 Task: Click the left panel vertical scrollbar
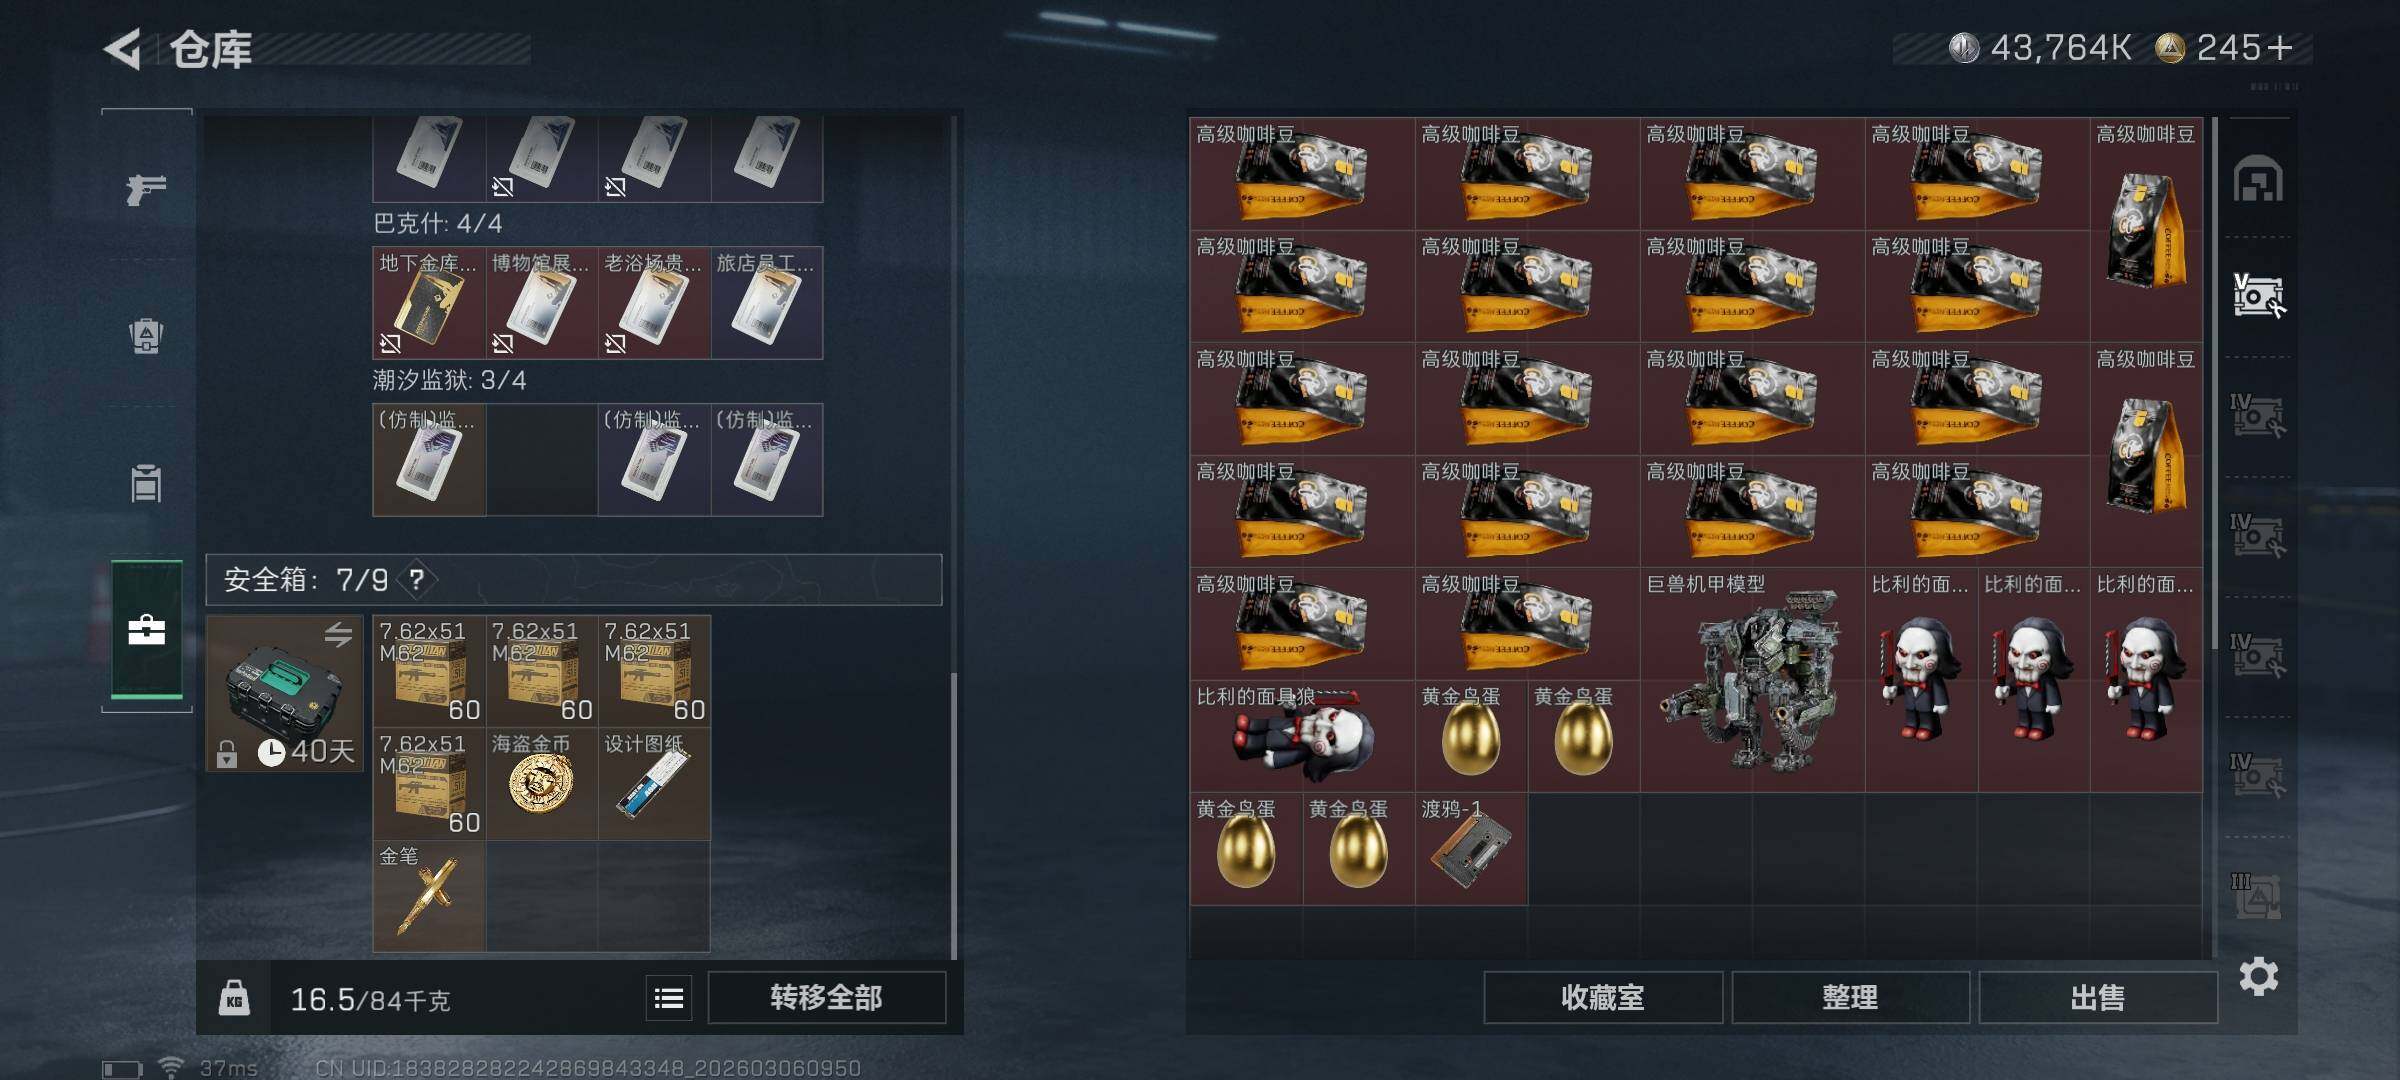[953, 815]
